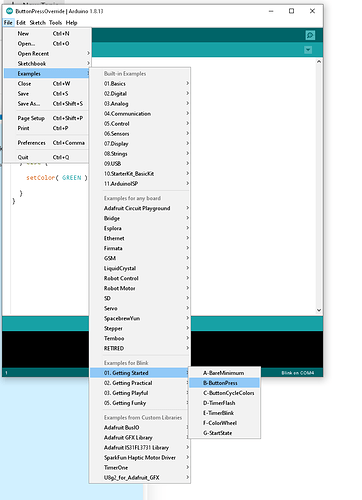Expand the Open Recent submenu
The height and width of the screenshot is (500, 362).
[x=47, y=54]
